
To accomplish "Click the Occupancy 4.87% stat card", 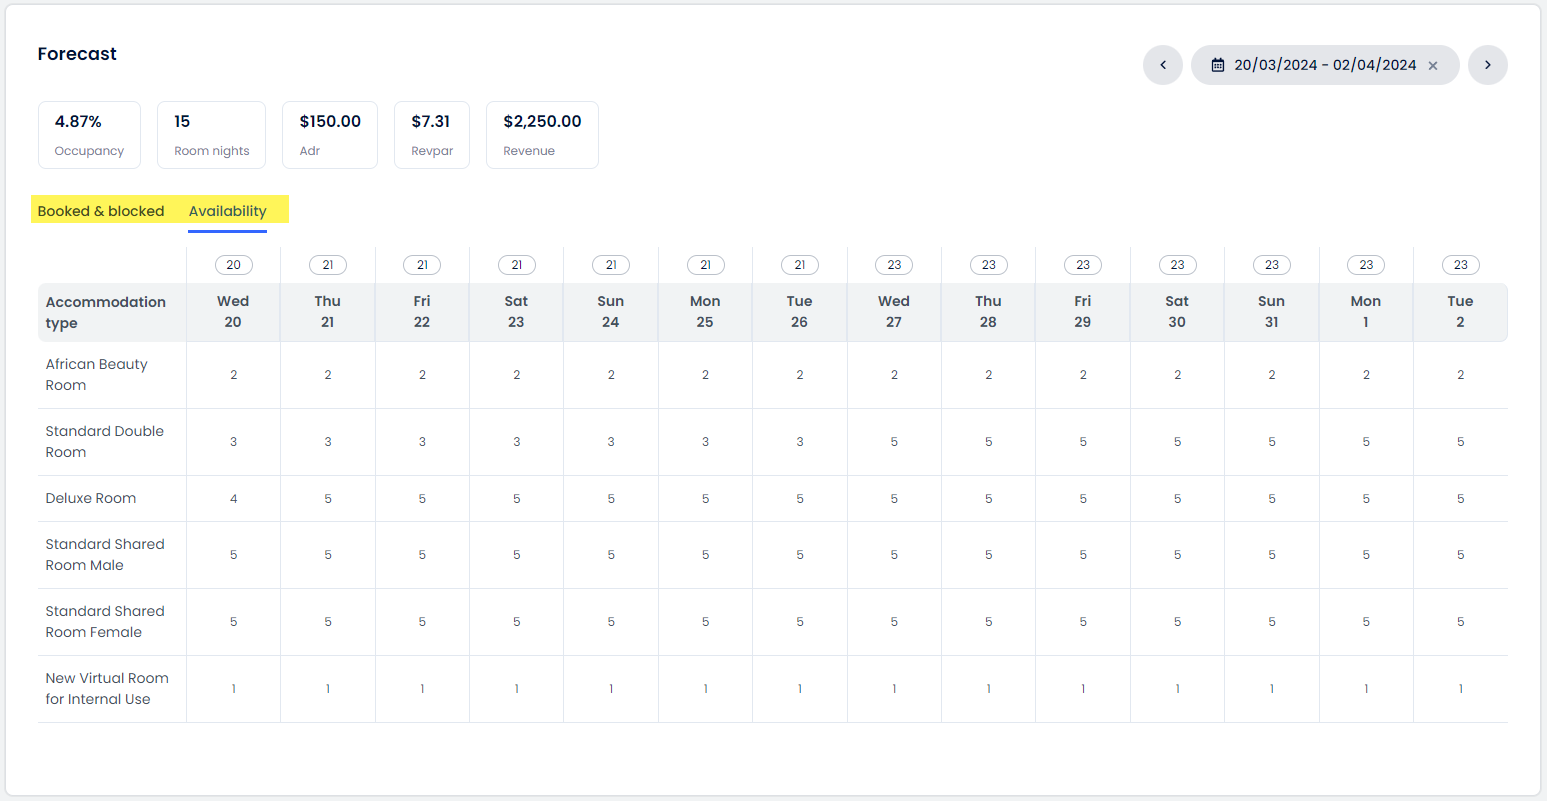I will 89,135.
